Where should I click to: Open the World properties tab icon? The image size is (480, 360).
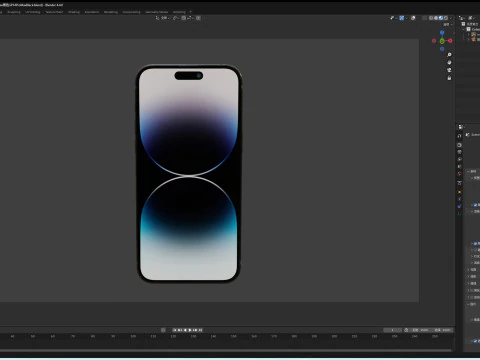[459, 173]
